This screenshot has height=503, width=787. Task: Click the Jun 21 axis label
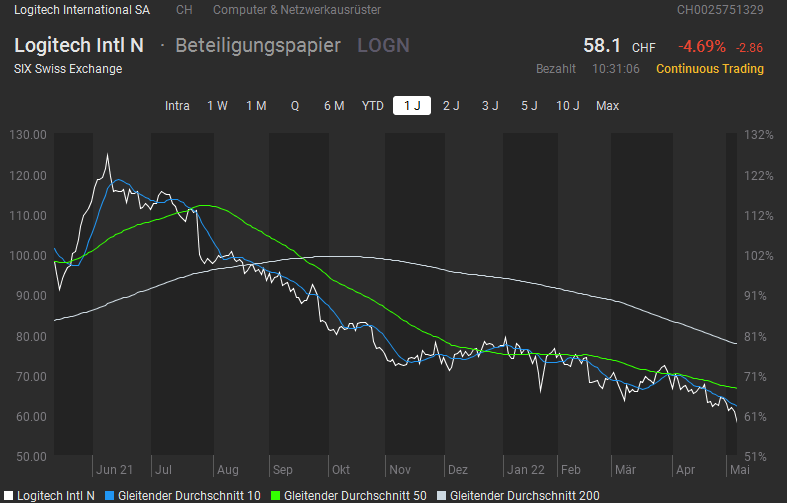[114, 470]
